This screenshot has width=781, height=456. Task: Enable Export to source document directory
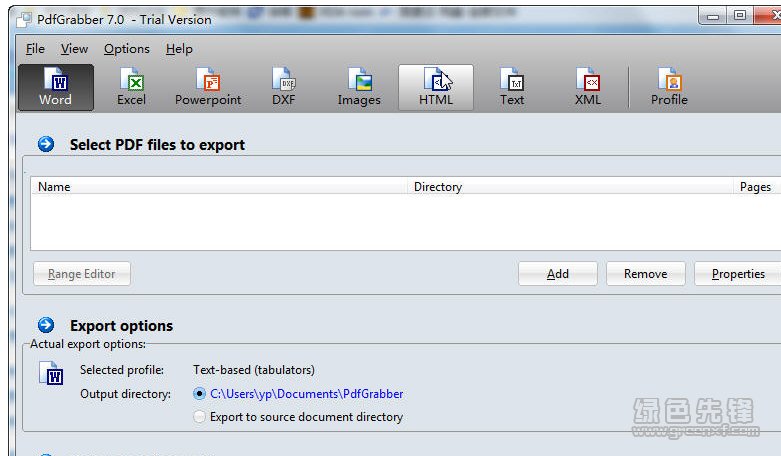[x=199, y=417]
